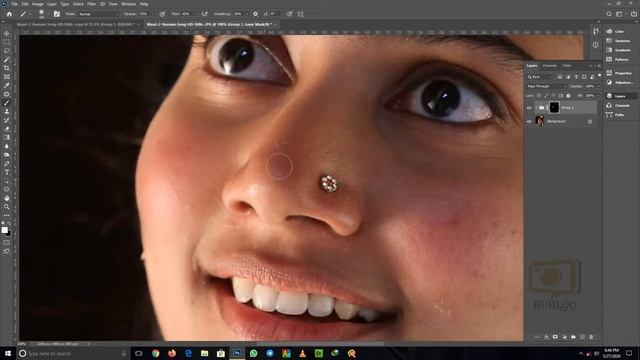Select the Clone Stamp tool

point(7,111)
